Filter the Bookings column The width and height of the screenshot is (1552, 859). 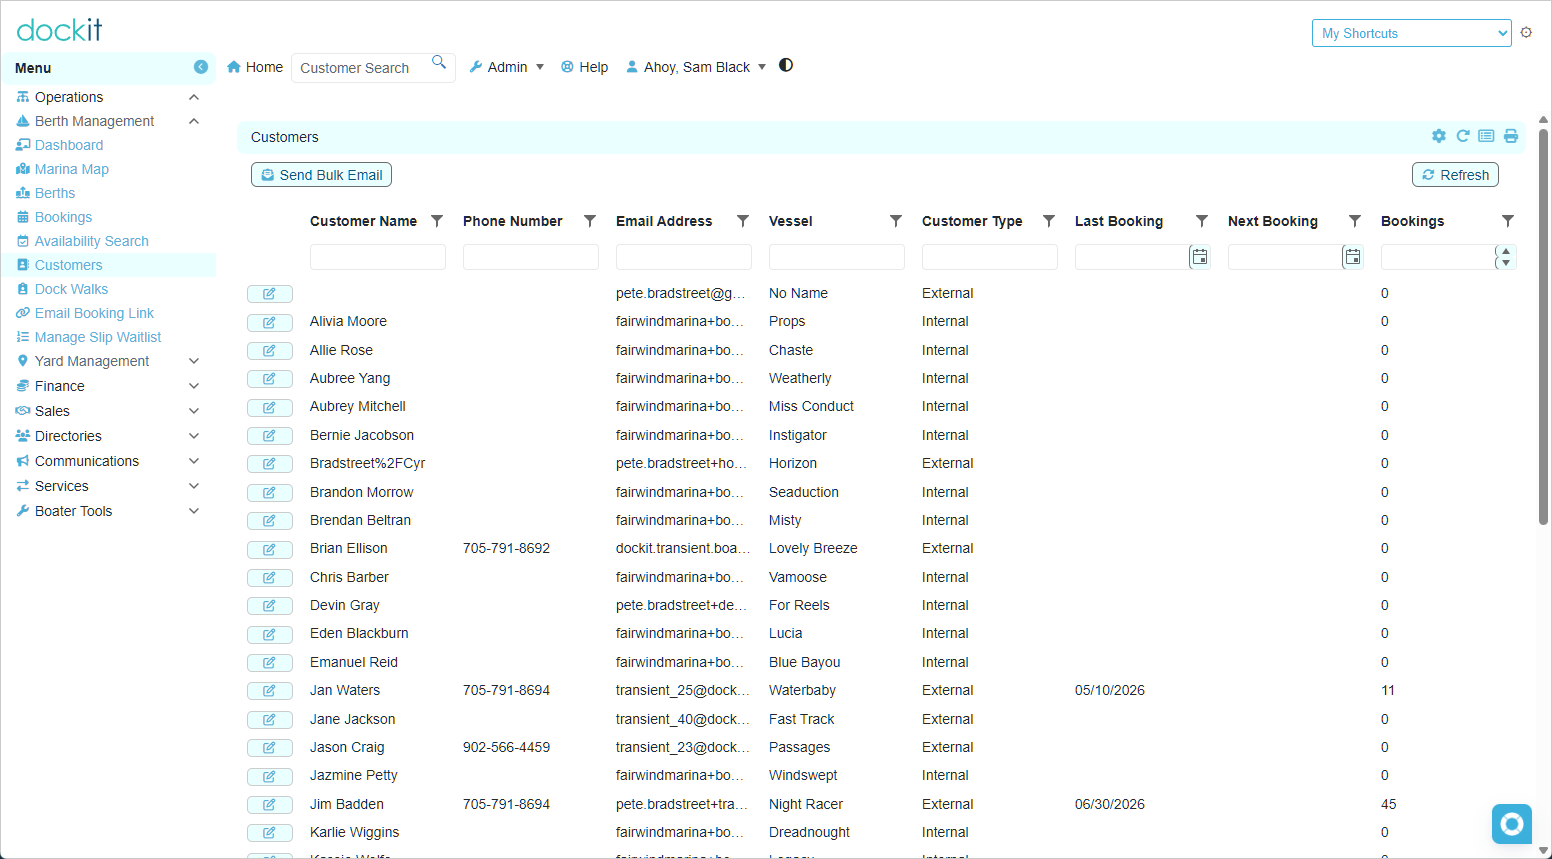(x=1508, y=221)
